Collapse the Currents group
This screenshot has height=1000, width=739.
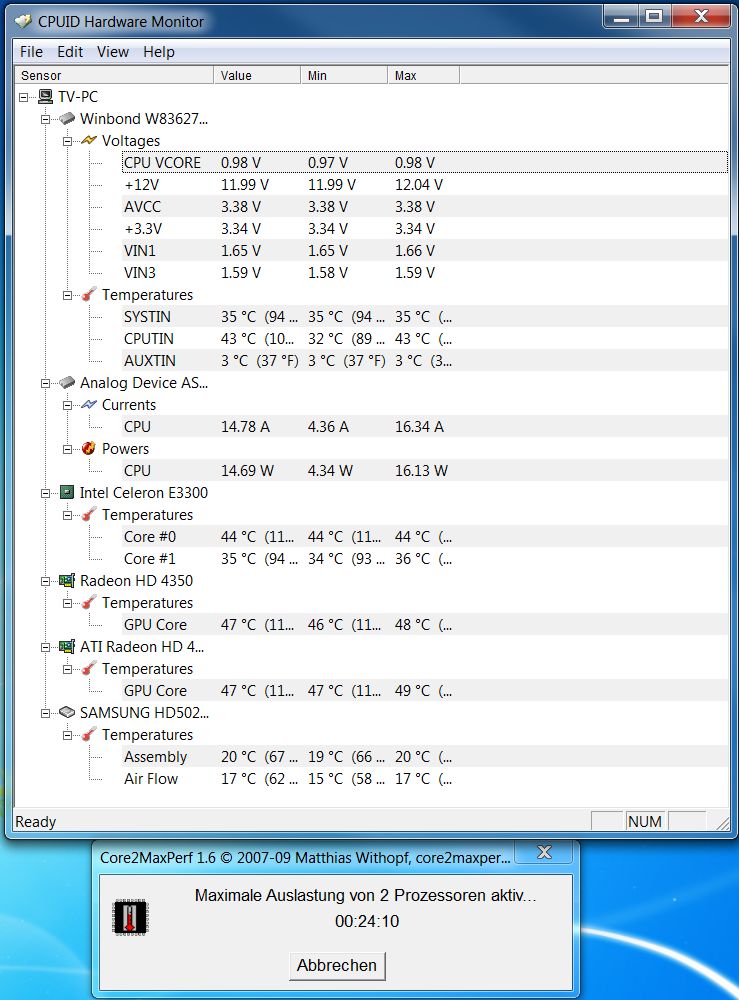point(67,406)
